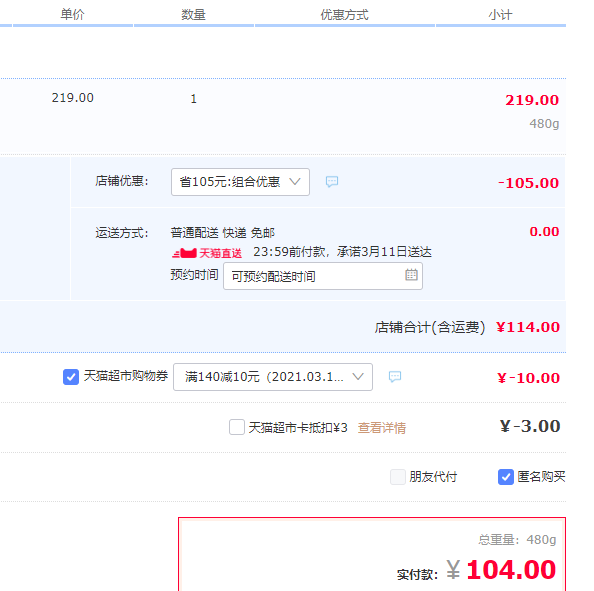Open the 查看详情 link
This screenshot has height=591, width=594.
(x=382, y=428)
